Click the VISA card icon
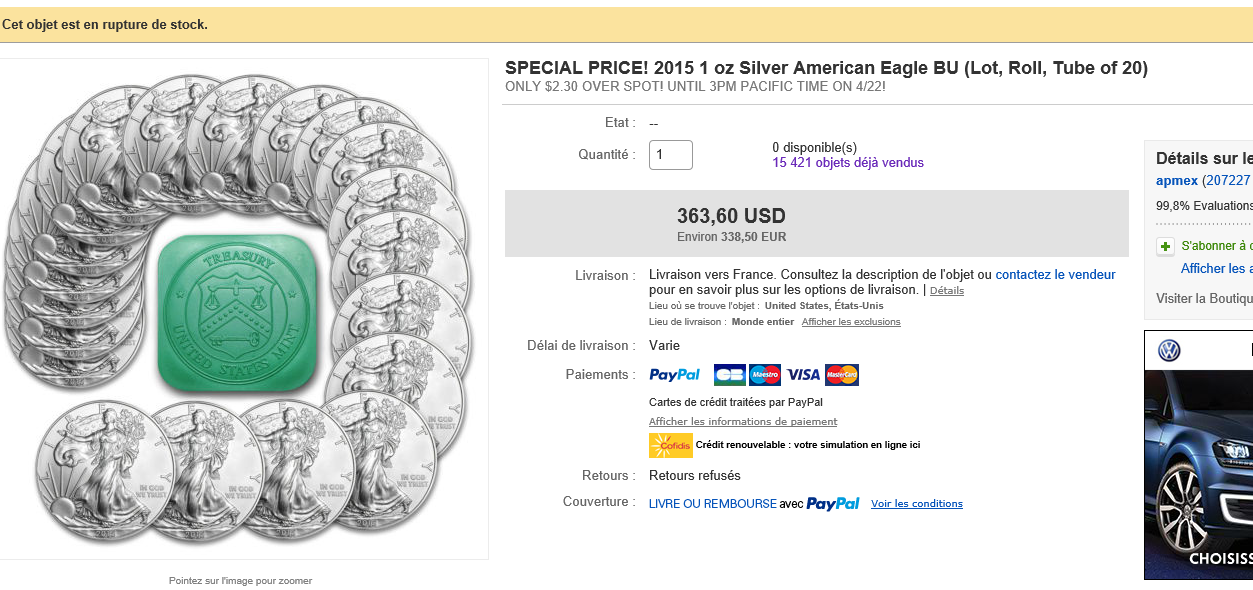The height and width of the screenshot is (590, 1253). [803, 375]
